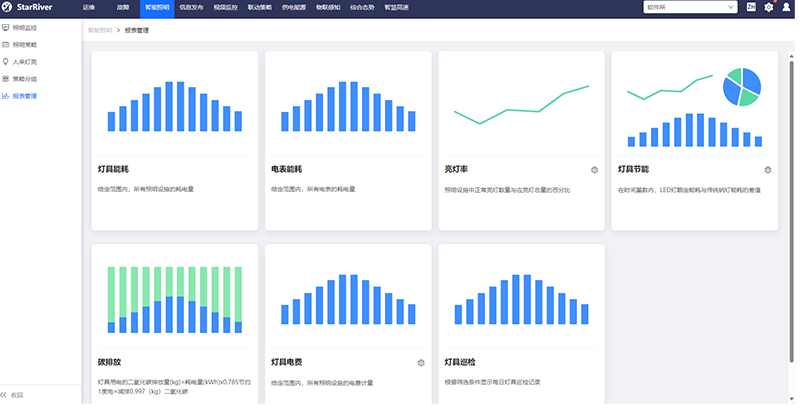Expand the 软件所 dropdown selector

tap(689, 7)
